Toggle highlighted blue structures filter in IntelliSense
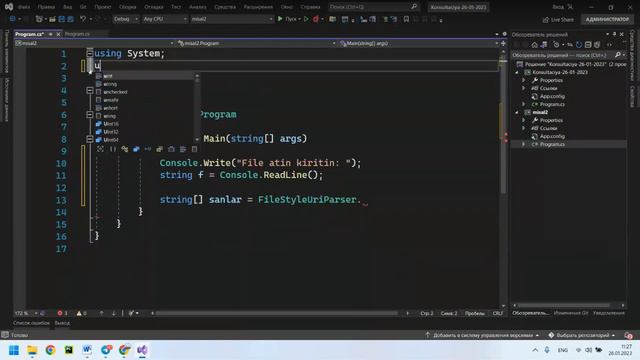The width and height of the screenshot is (640, 360). point(136,149)
